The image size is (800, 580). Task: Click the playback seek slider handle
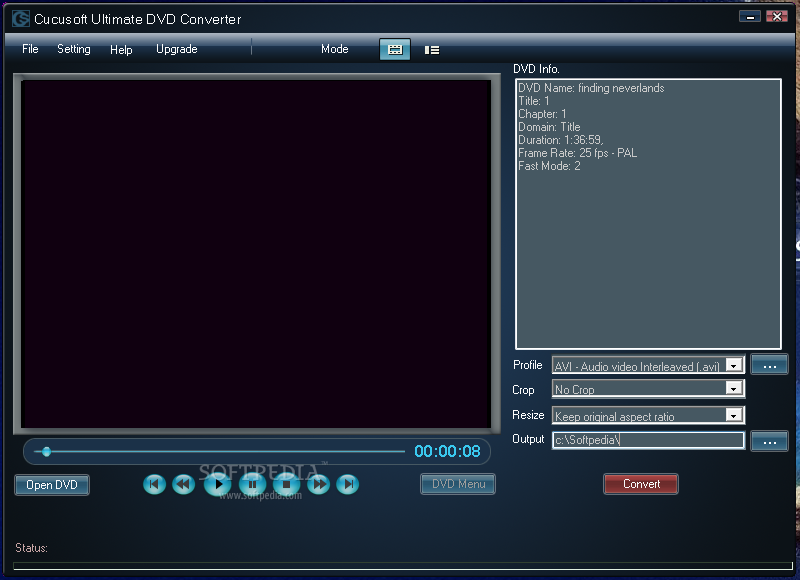46,451
